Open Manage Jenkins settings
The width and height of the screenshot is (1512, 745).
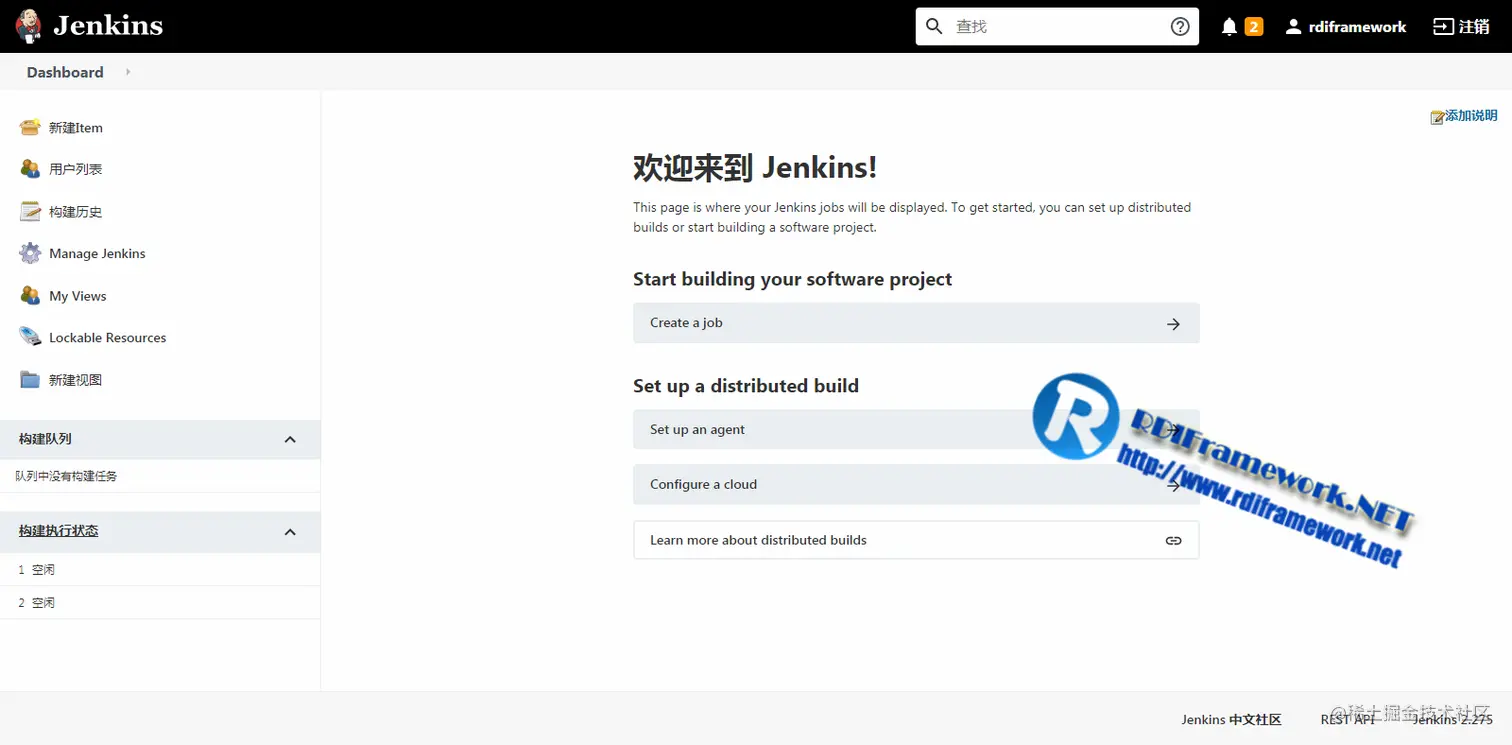pos(95,253)
